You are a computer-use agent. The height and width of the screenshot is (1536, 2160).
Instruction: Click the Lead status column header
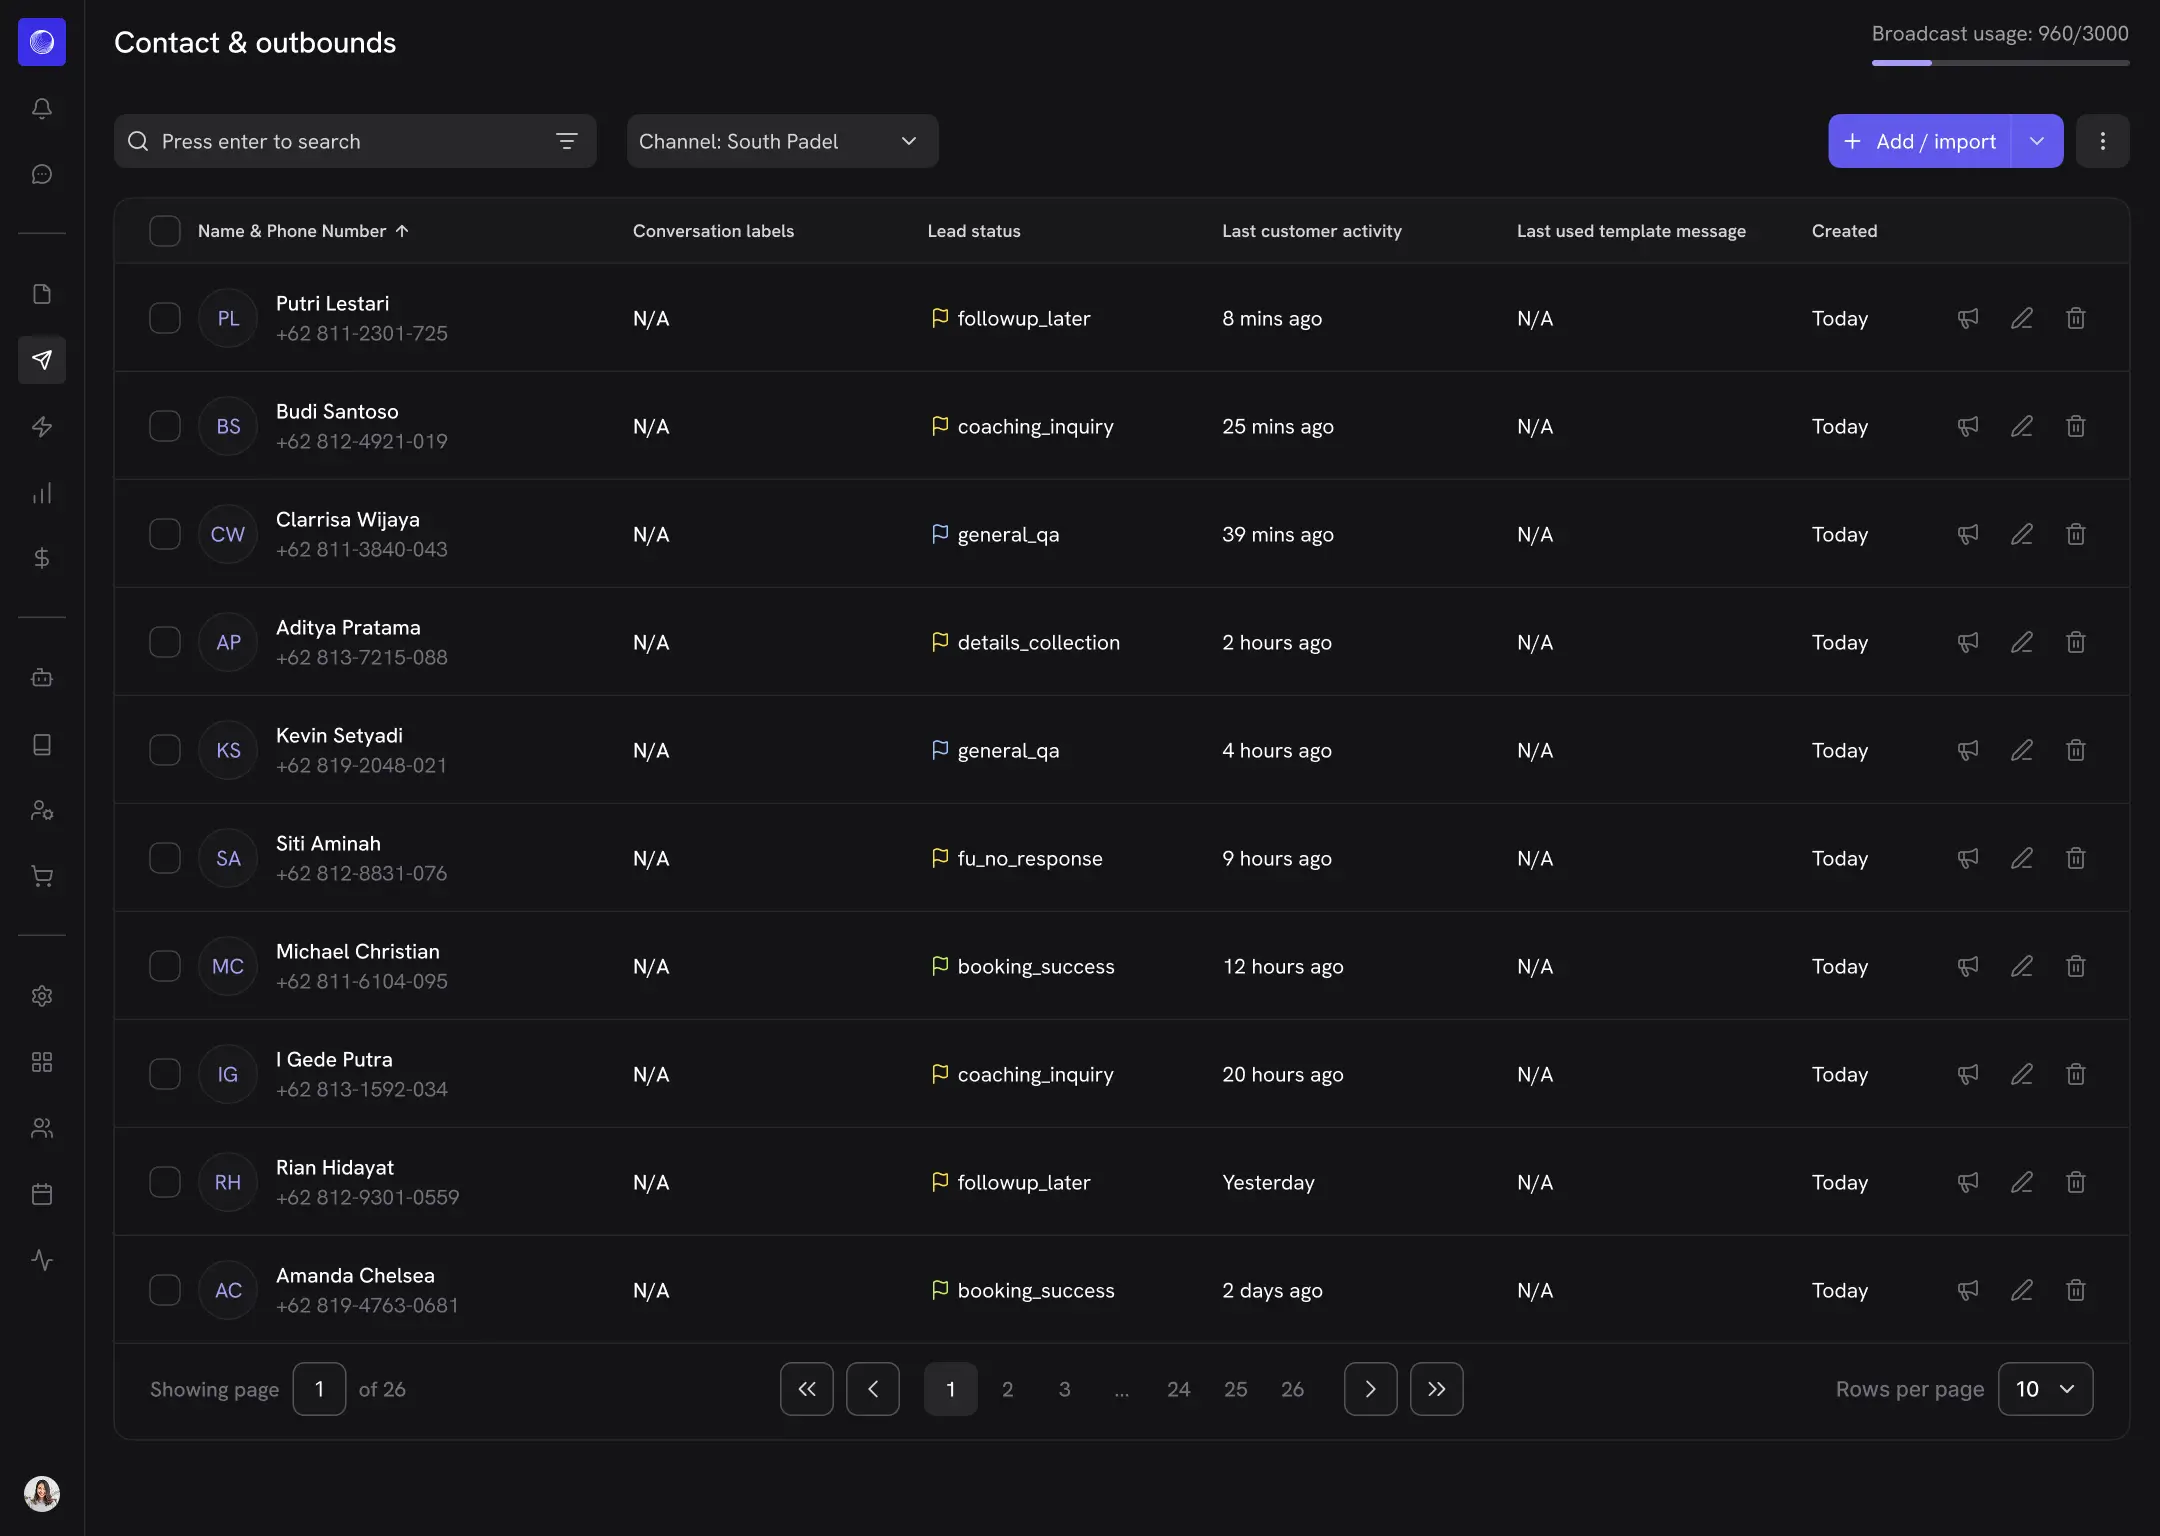(974, 231)
